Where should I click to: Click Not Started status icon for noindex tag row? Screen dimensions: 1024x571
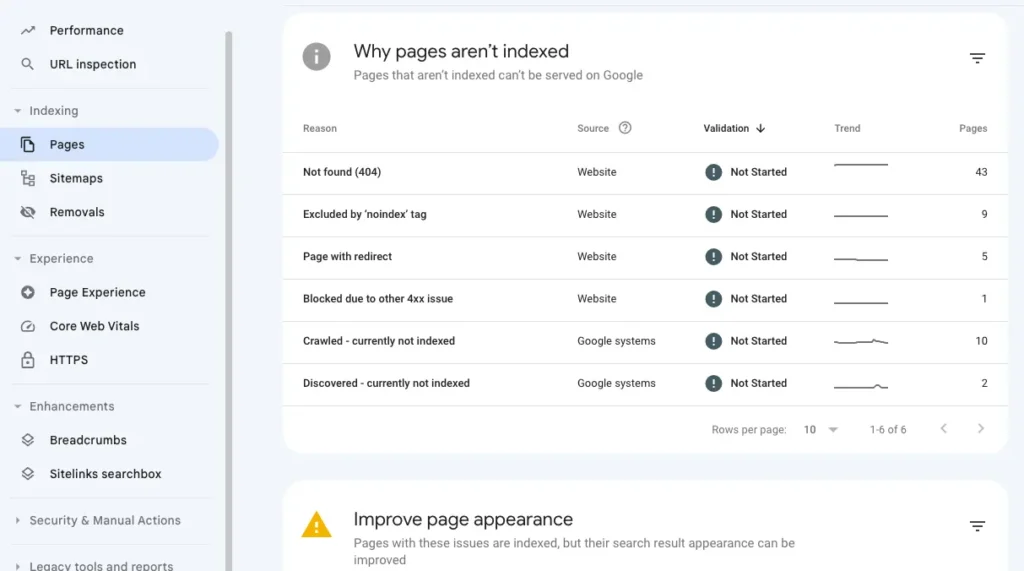click(x=713, y=214)
